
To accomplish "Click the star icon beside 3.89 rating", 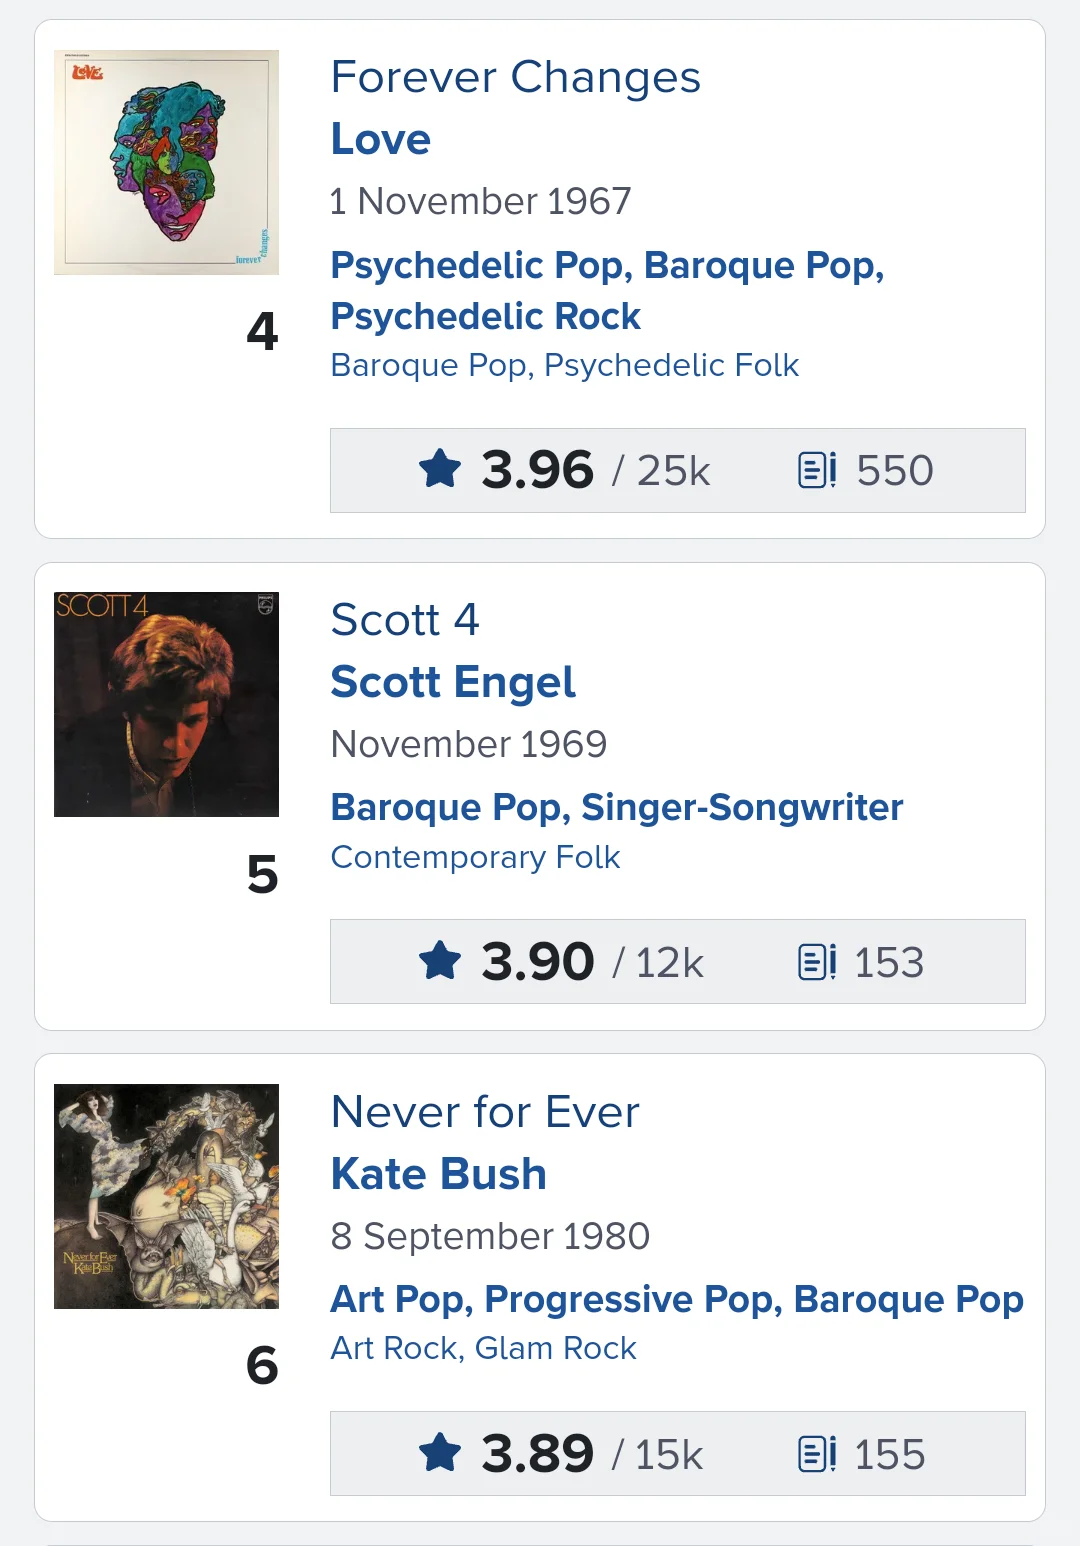I will (440, 1453).
